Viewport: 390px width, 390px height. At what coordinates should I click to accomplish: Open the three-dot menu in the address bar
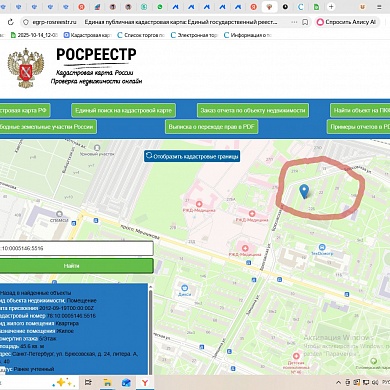[x=294, y=22]
